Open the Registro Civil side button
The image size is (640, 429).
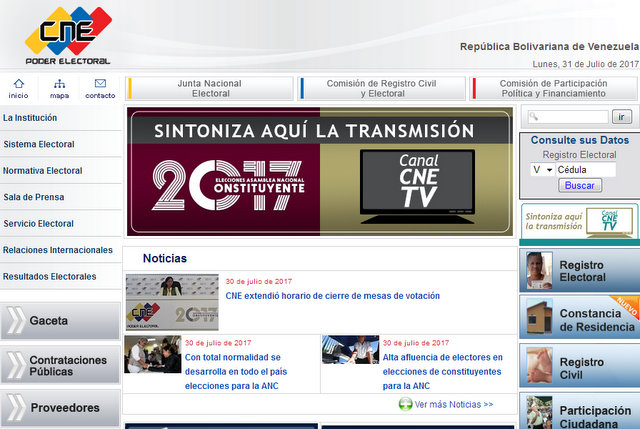580,365
